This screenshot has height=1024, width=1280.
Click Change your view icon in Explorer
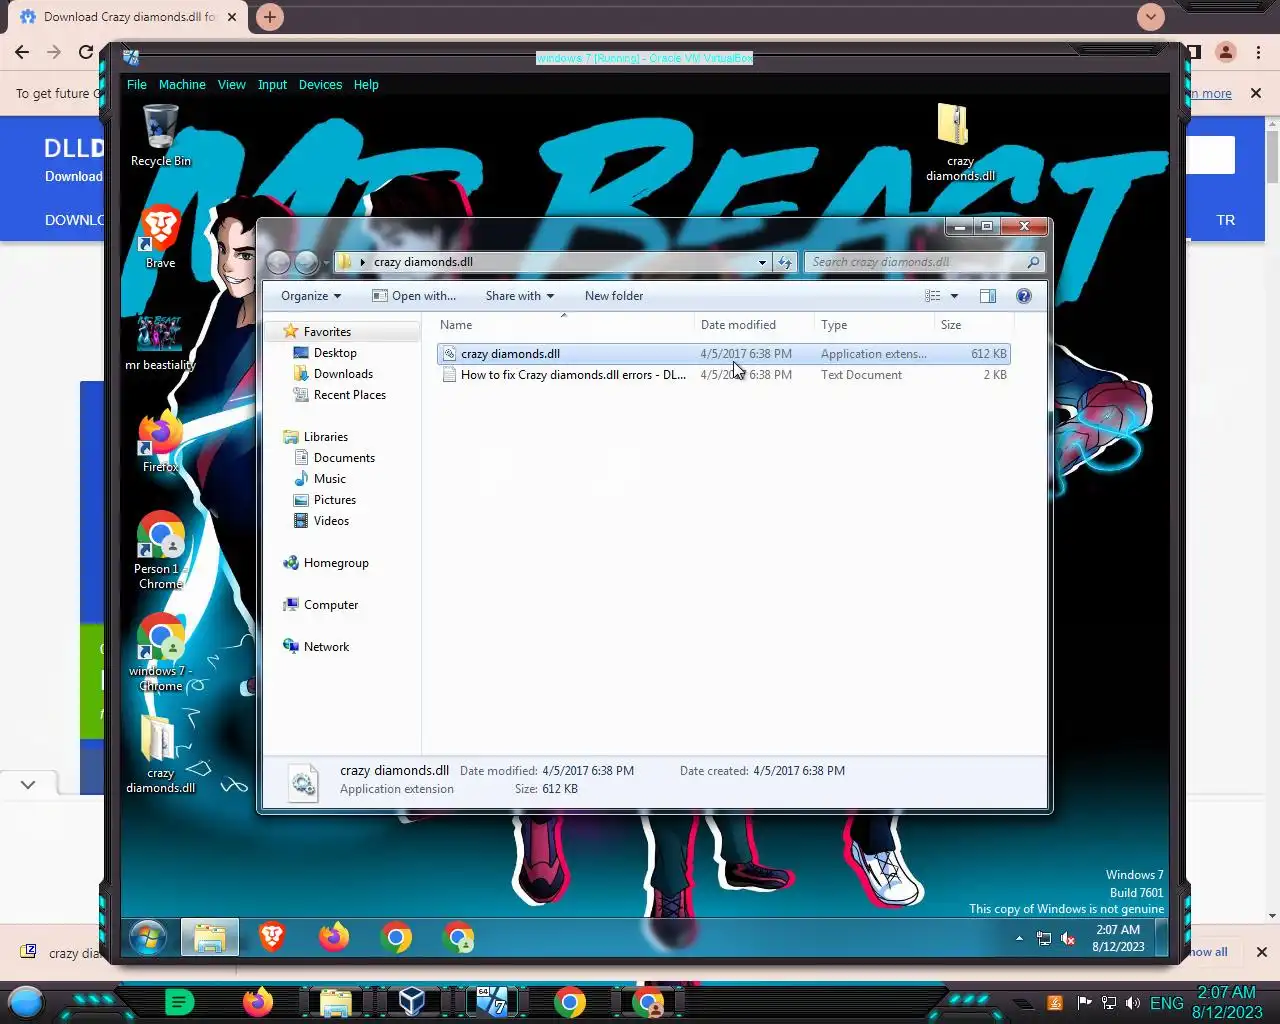point(933,296)
